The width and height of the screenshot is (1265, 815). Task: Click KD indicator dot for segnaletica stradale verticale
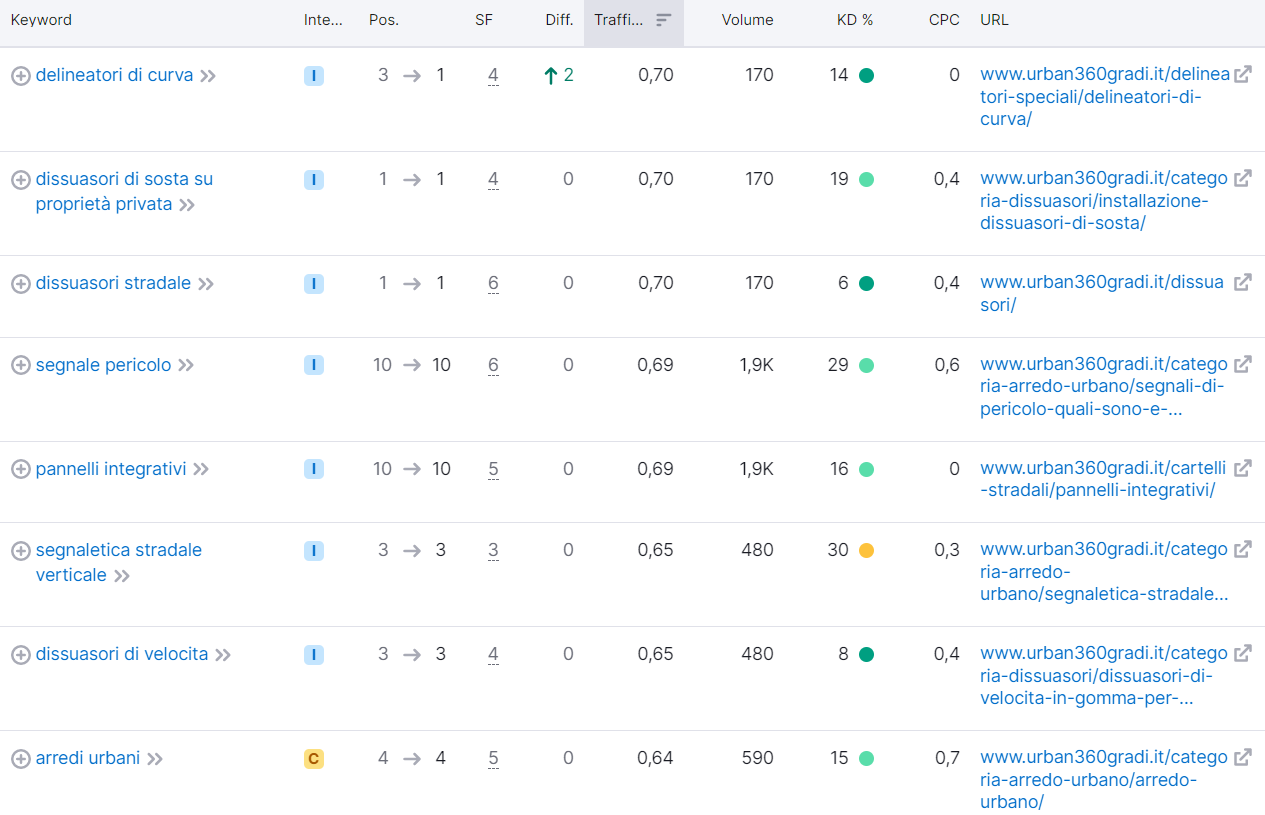coord(866,550)
